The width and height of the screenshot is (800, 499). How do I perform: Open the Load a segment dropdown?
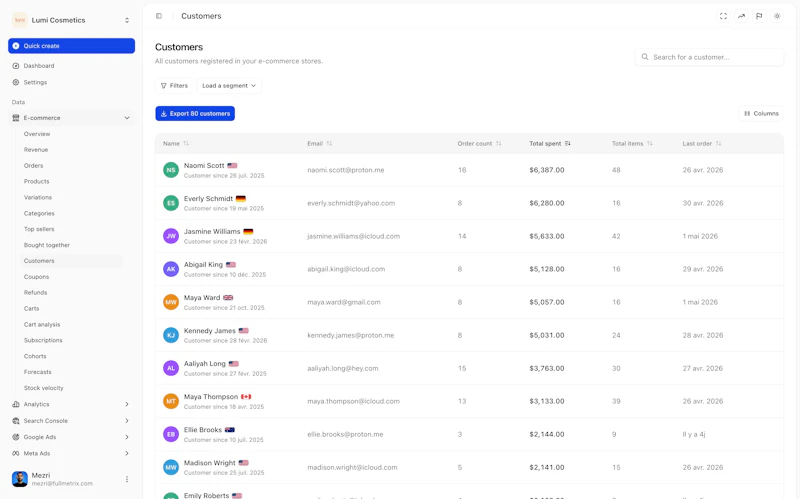coord(229,86)
